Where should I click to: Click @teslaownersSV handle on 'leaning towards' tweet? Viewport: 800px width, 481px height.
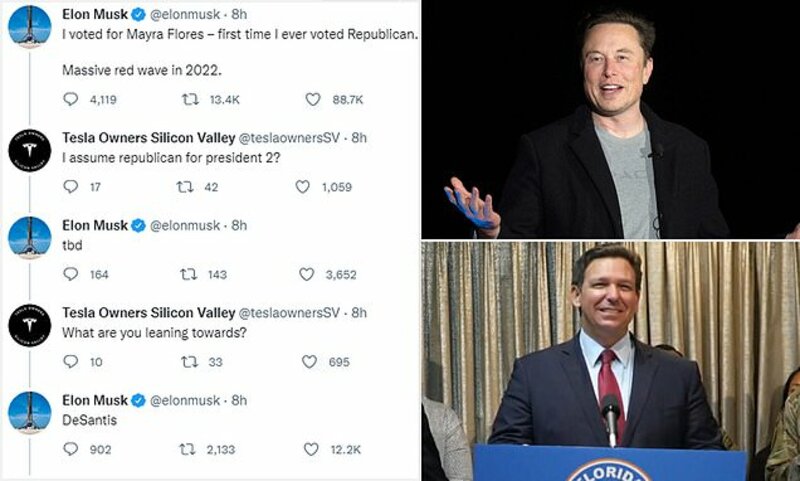(289, 313)
